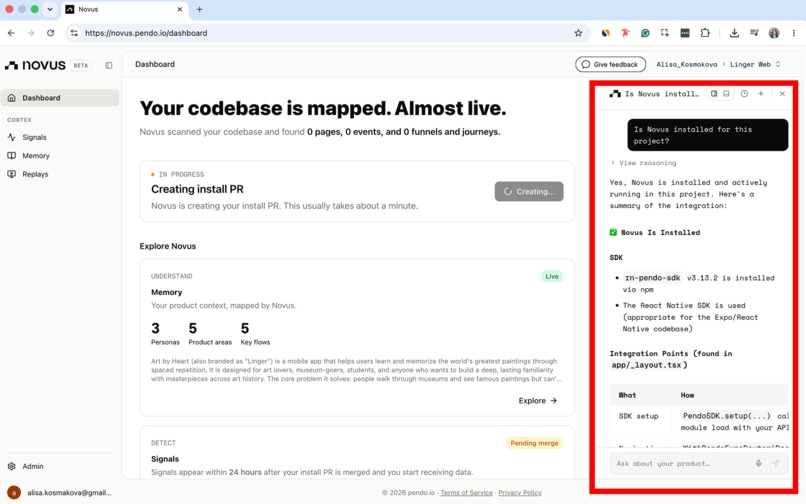The image size is (806, 504).
Task: Open the Chrome profile avatar
Action: point(774,33)
